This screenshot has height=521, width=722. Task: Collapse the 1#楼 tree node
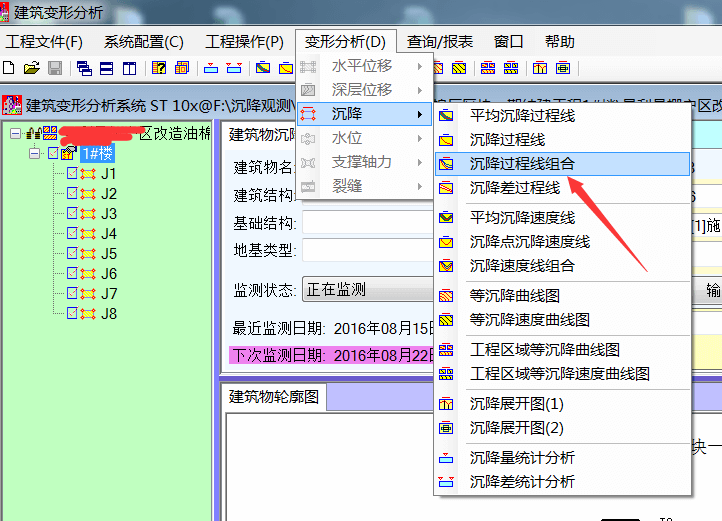click(34, 153)
